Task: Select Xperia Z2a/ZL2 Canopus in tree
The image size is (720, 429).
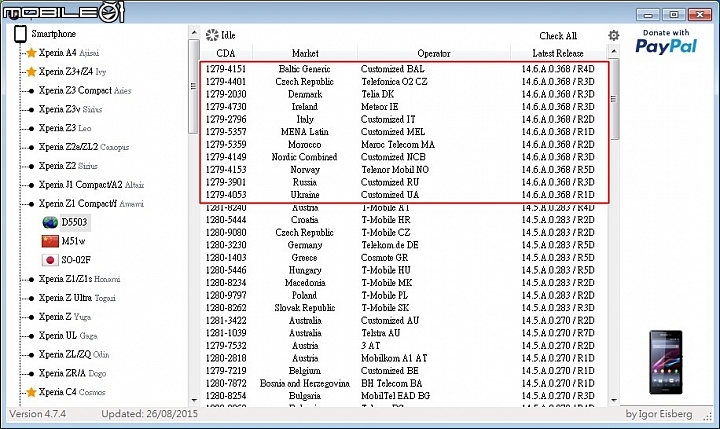Action: [84, 147]
